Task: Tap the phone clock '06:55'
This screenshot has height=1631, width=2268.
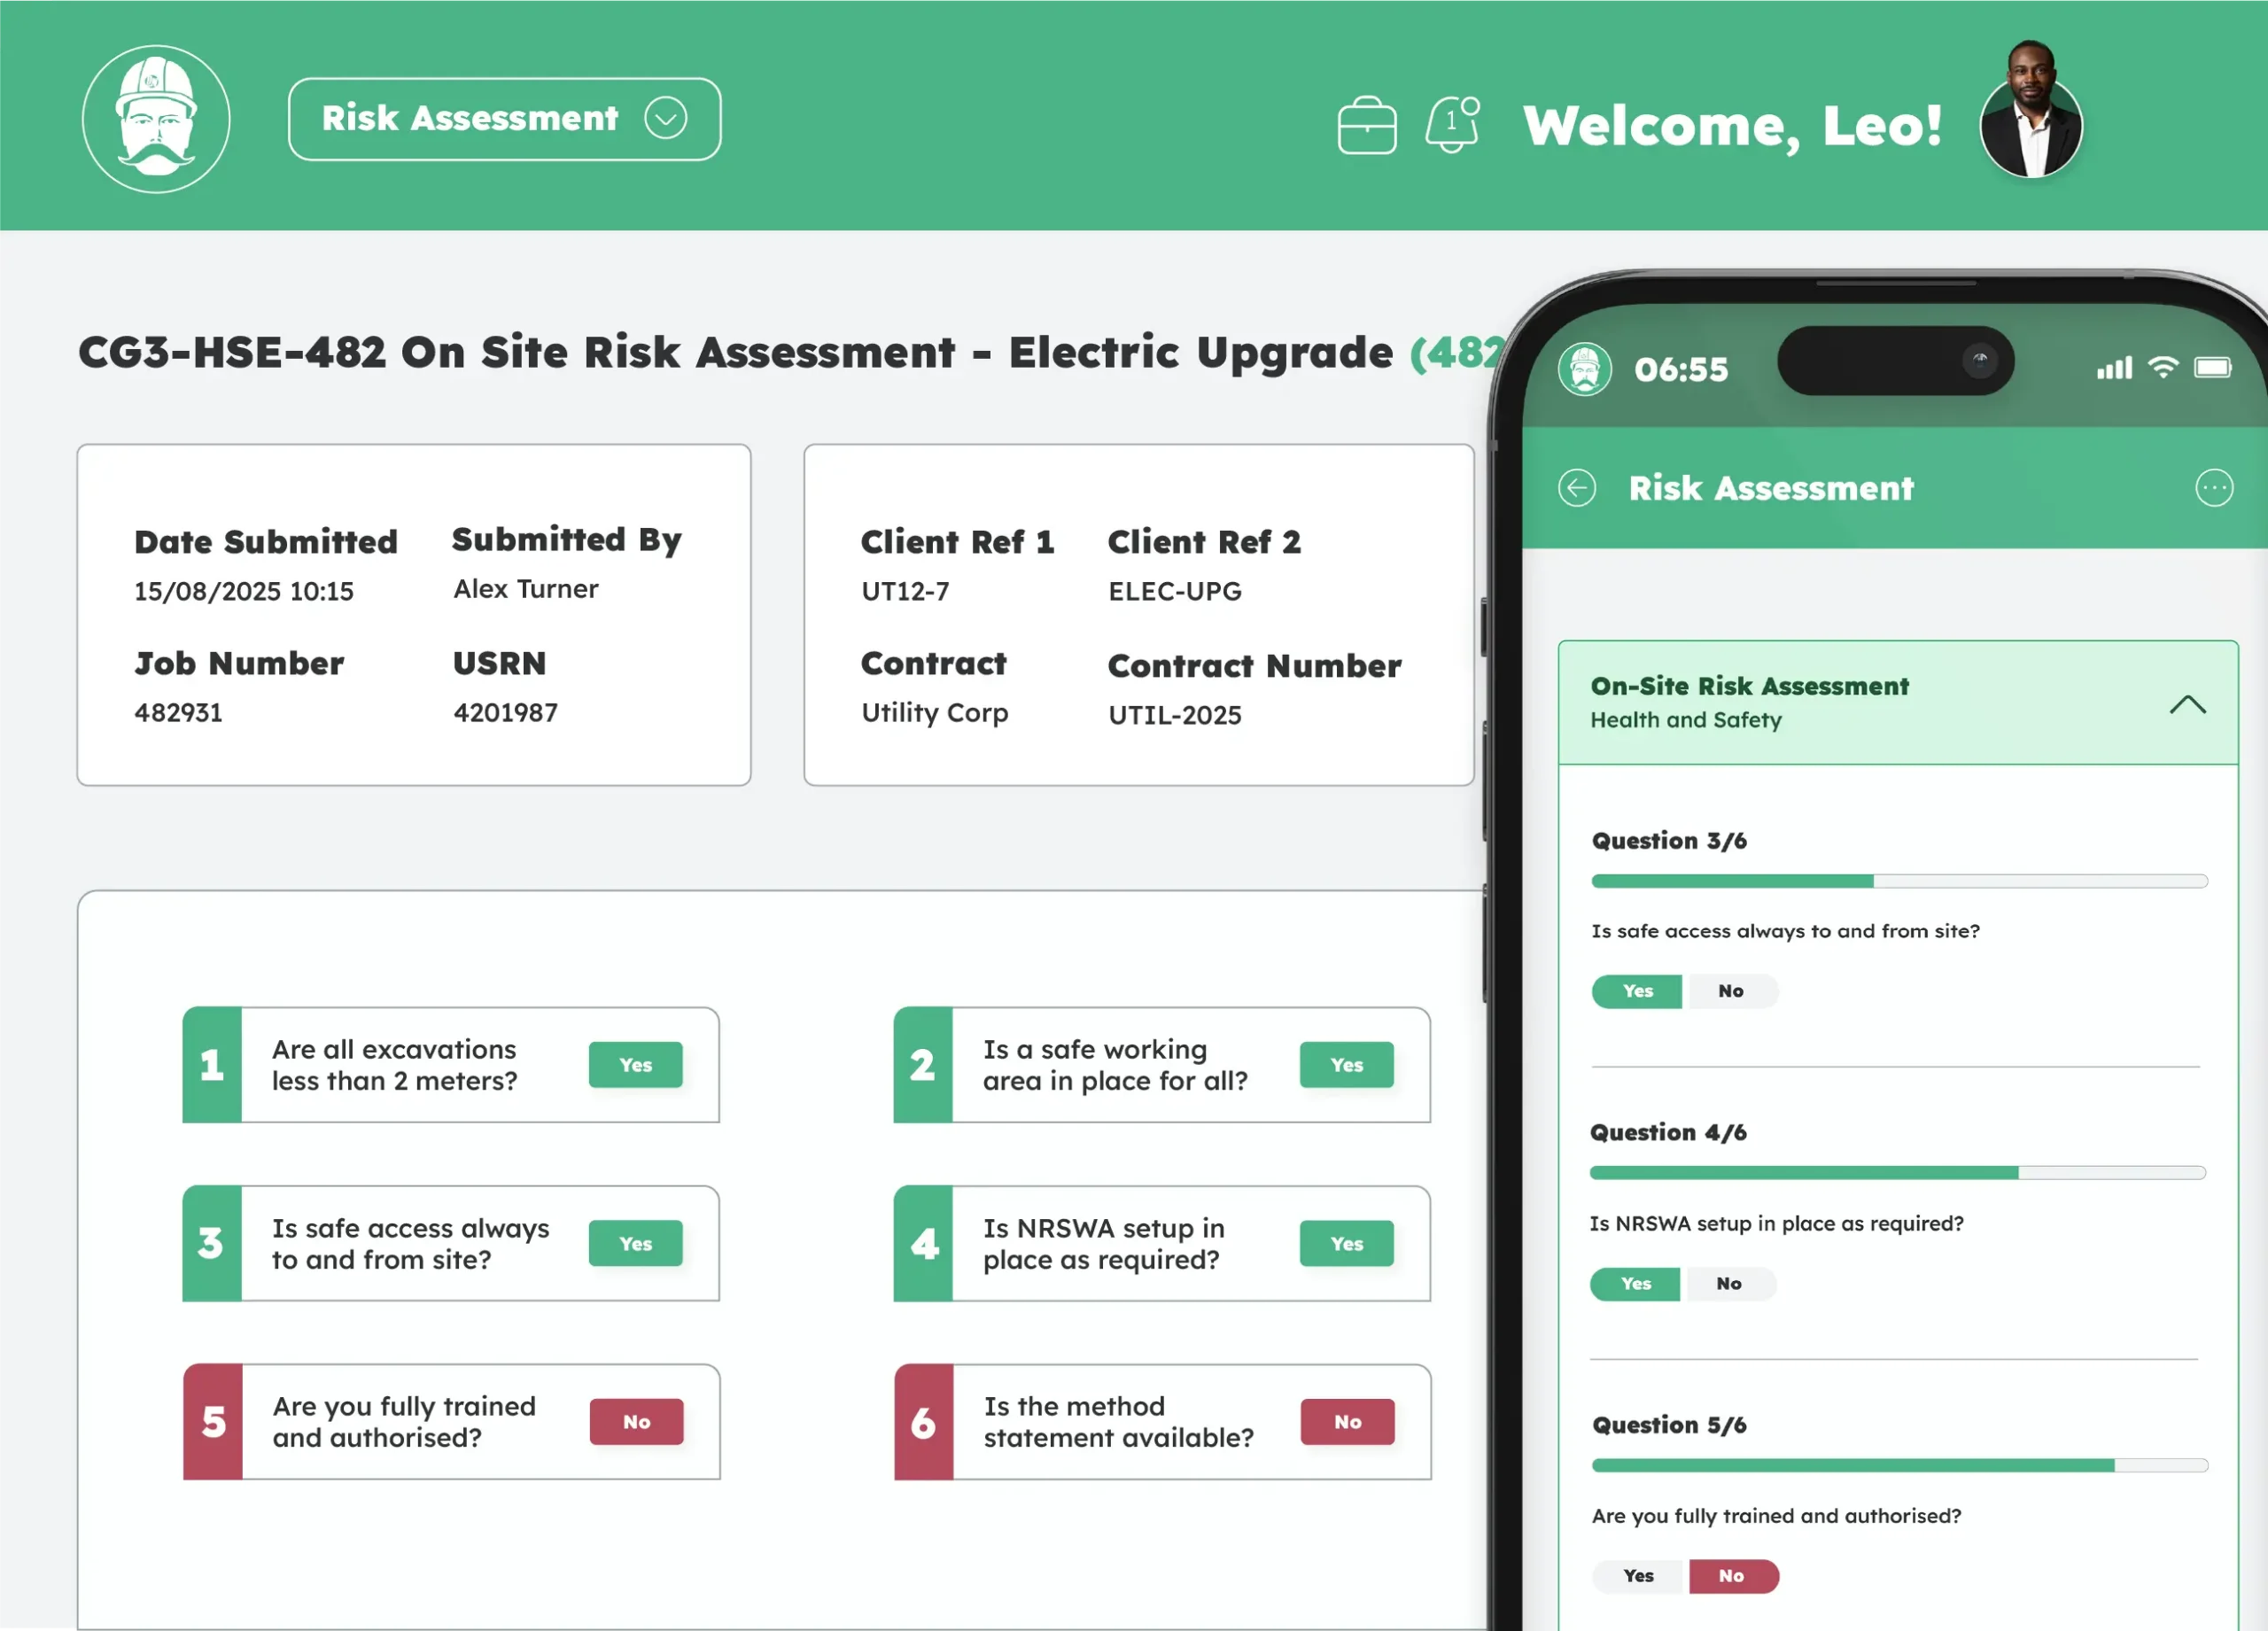Action: click(x=1681, y=369)
